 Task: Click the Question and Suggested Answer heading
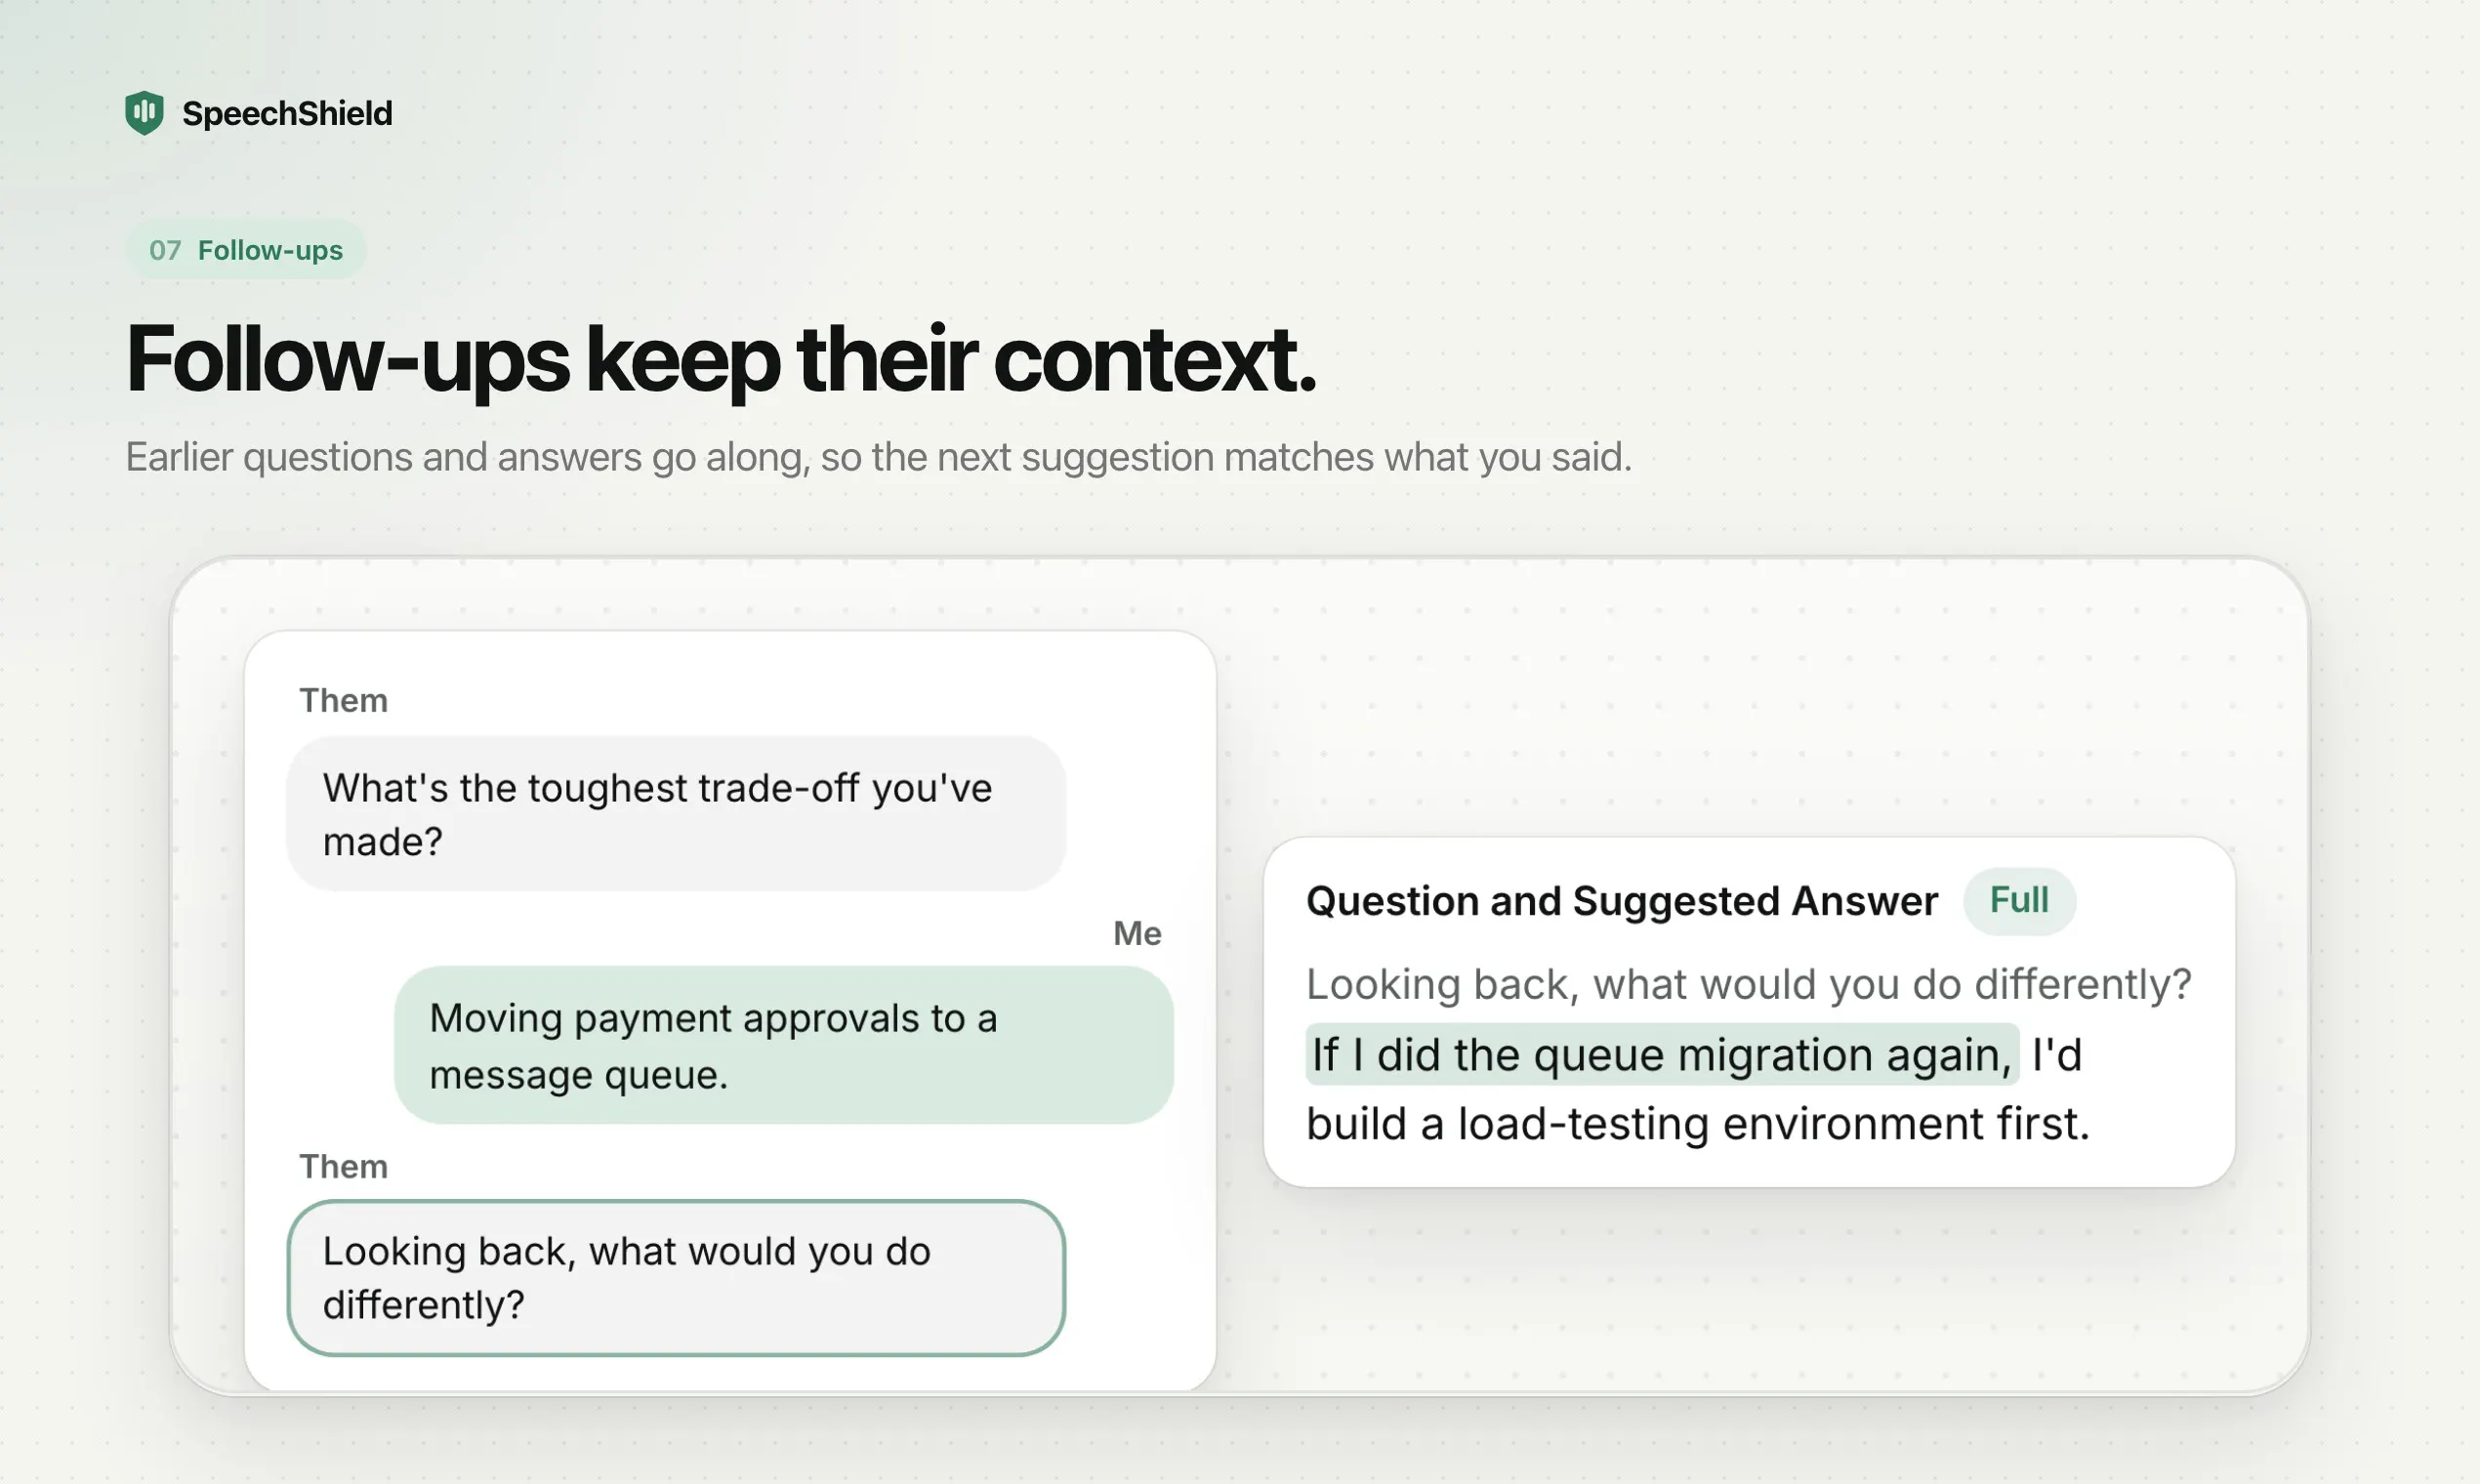click(x=1622, y=901)
